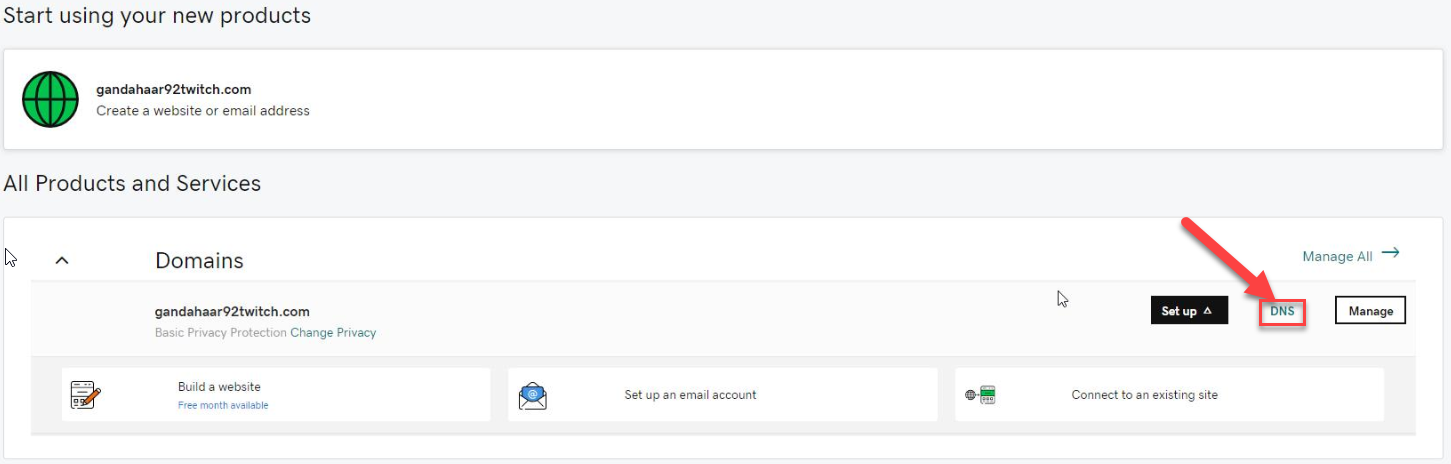This screenshot has height=464, width=1451.
Task: Select the Build a website card
Action: (x=276, y=395)
